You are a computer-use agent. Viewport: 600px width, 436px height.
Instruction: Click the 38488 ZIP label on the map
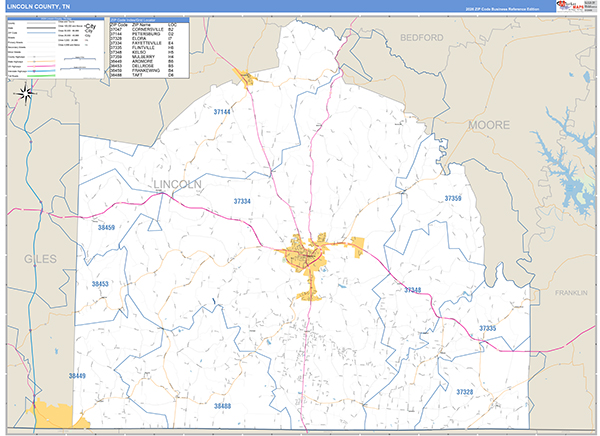point(221,405)
